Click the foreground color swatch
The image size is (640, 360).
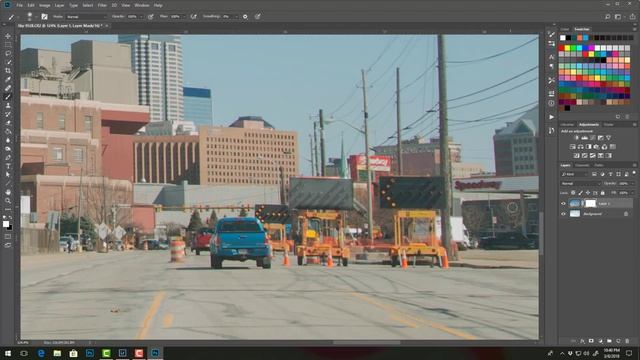click(6, 224)
